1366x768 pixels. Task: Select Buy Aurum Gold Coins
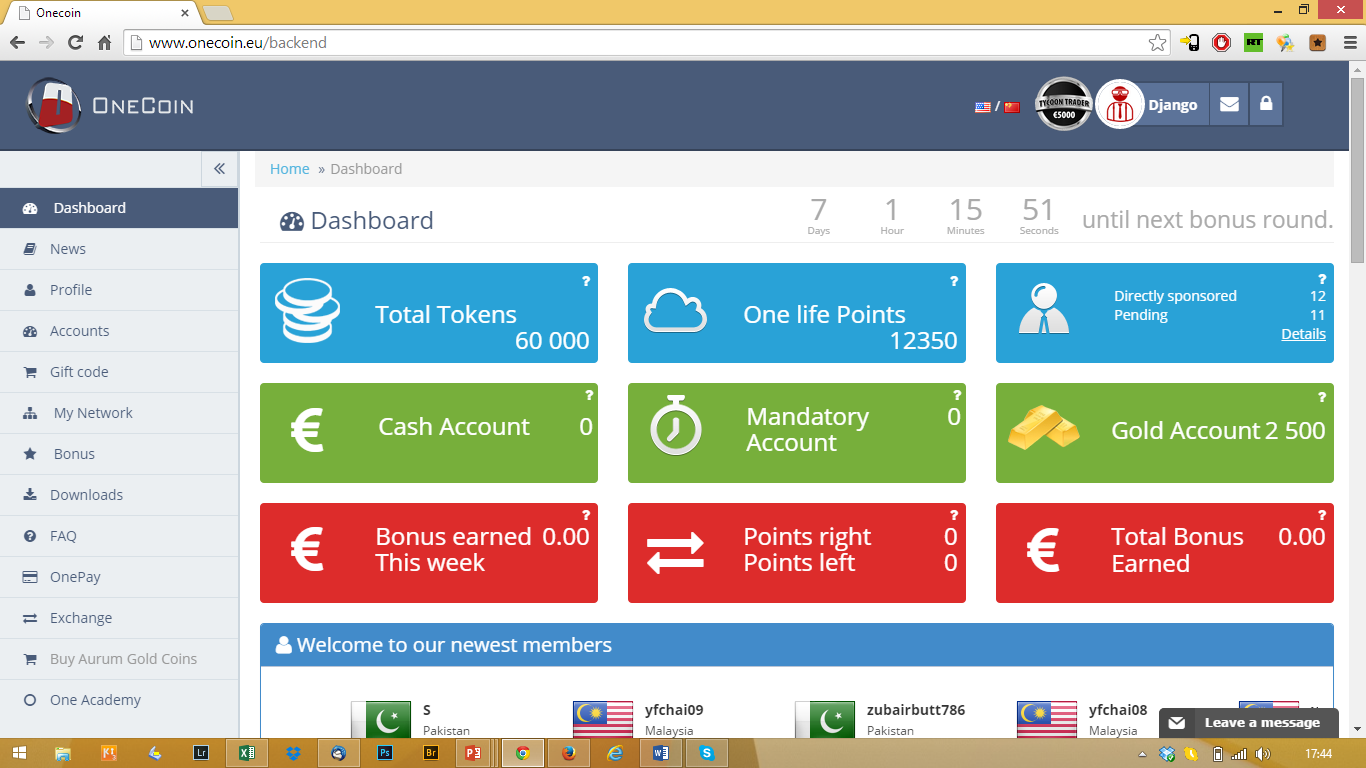[119, 659]
